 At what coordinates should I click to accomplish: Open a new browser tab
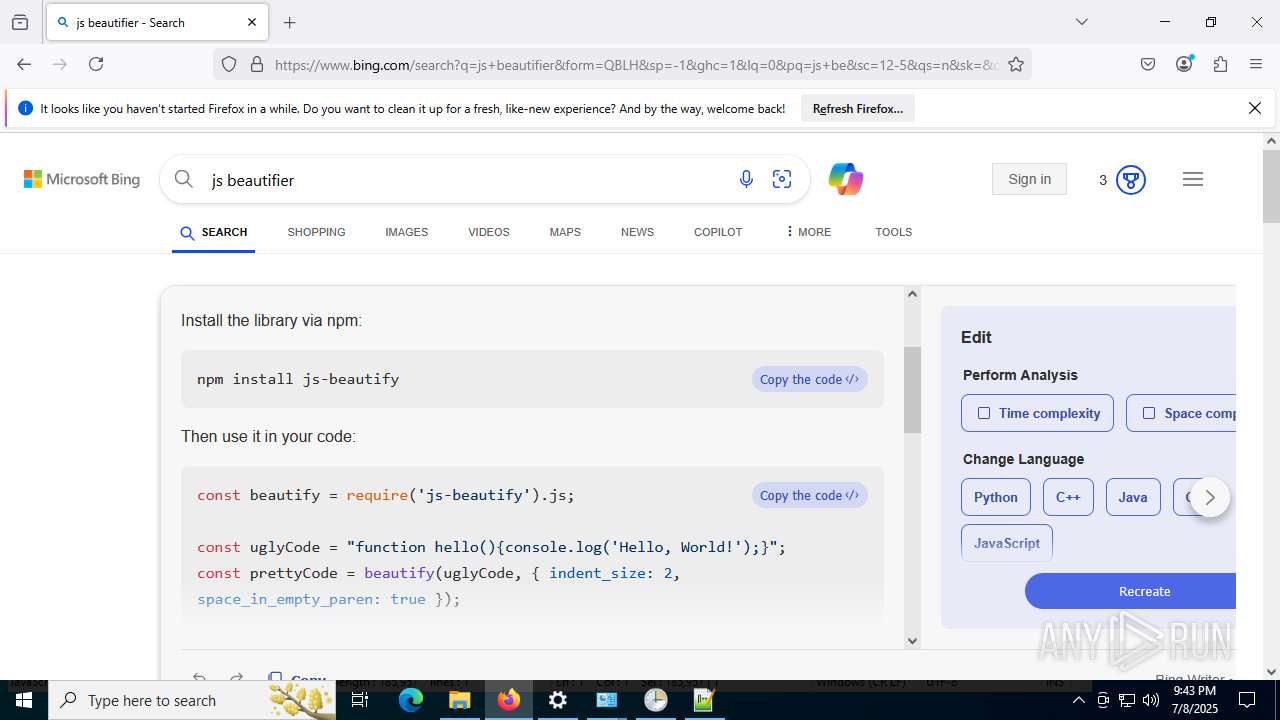tap(290, 22)
